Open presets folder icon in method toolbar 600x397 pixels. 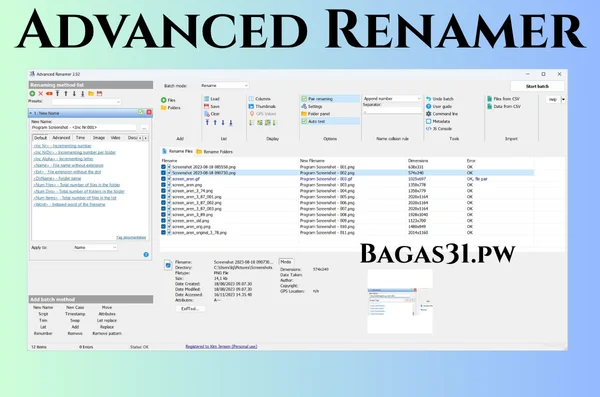(91, 93)
